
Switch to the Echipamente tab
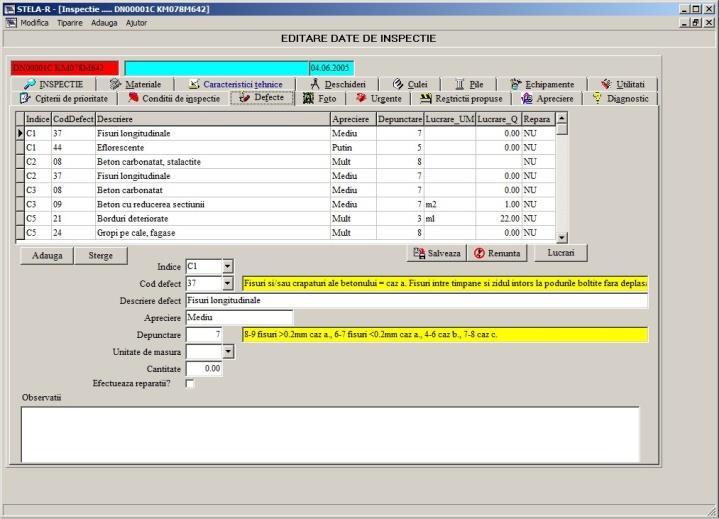click(542, 84)
